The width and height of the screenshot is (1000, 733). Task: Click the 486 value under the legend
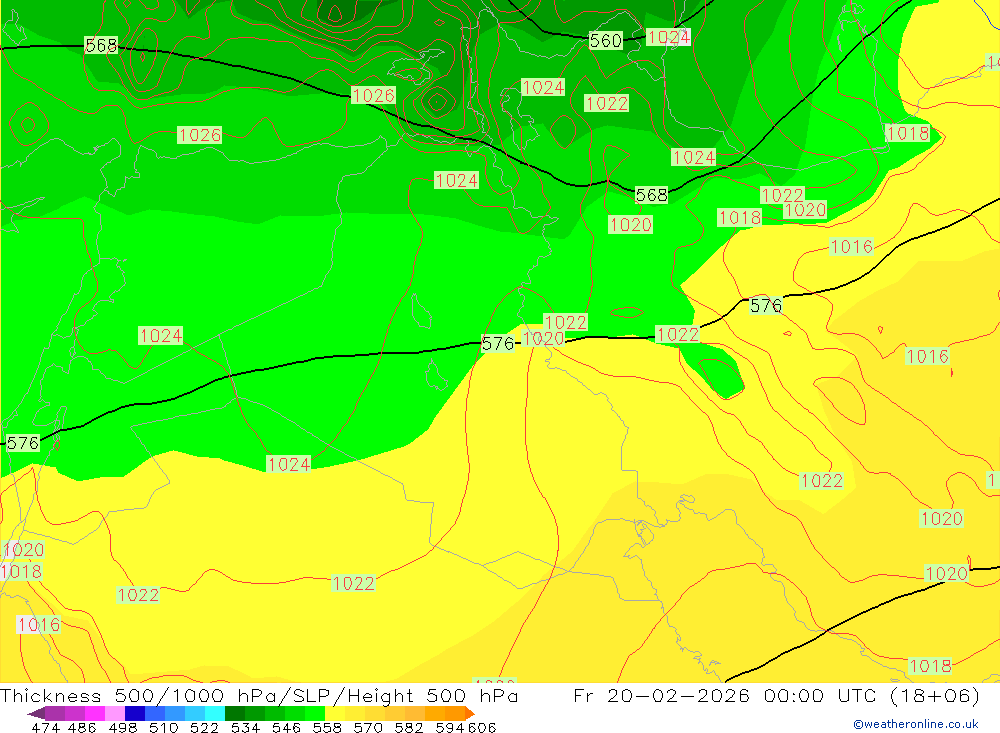pyautogui.click(x=82, y=727)
